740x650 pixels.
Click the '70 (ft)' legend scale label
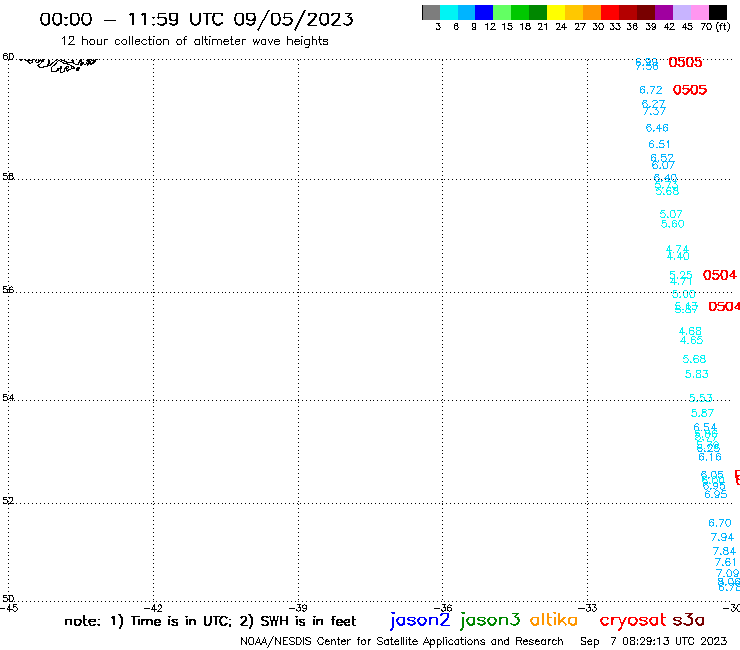[x=715, y=26]
